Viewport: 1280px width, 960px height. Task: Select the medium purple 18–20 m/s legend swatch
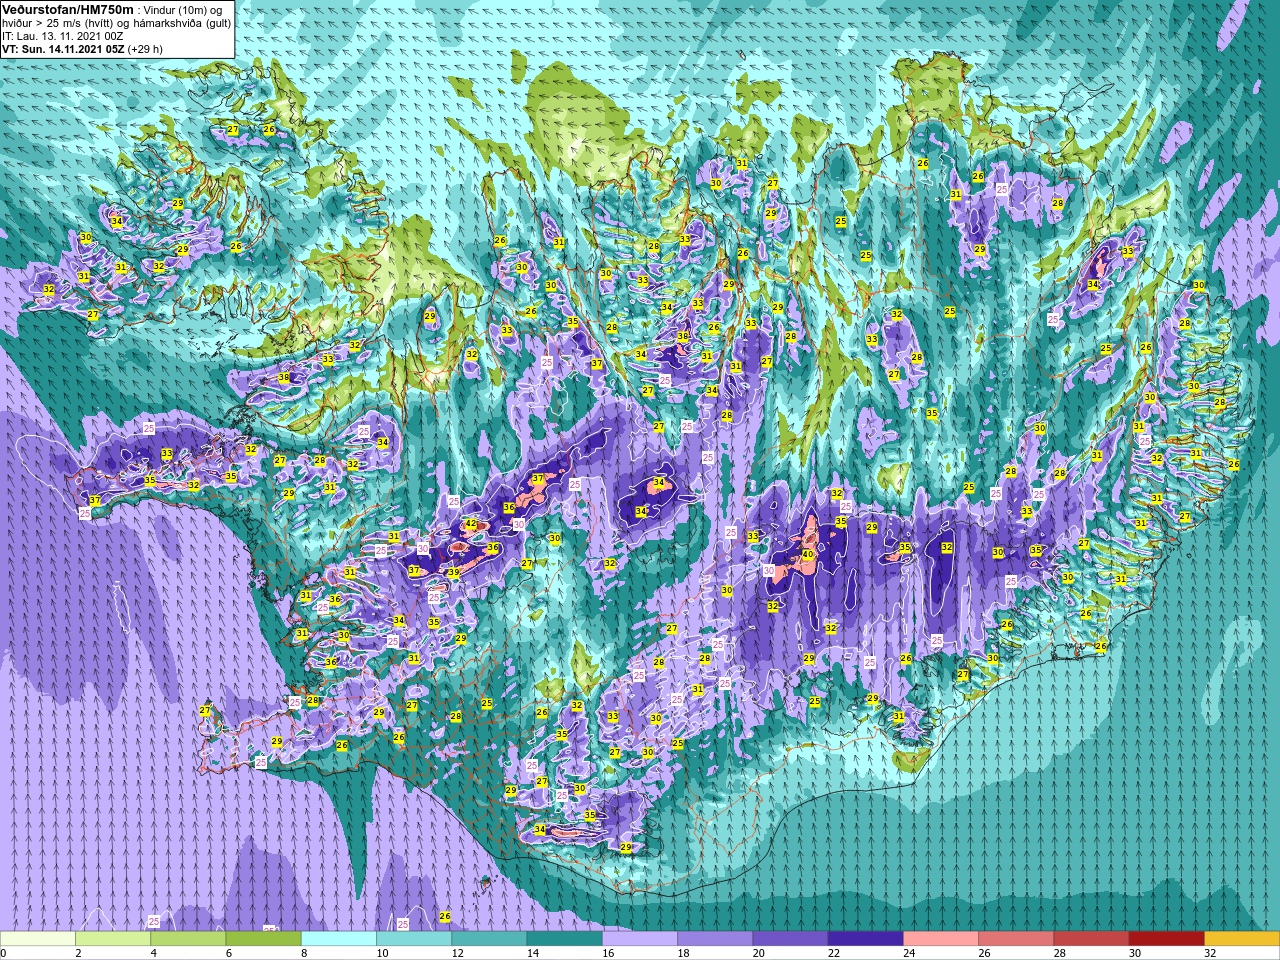click(715, 939)
